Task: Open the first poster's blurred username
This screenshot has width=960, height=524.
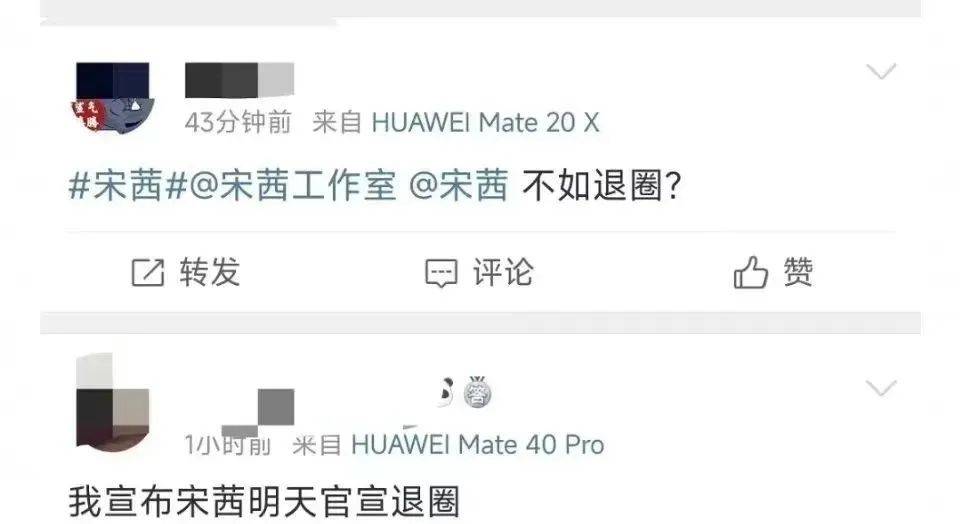Action: 239,80
